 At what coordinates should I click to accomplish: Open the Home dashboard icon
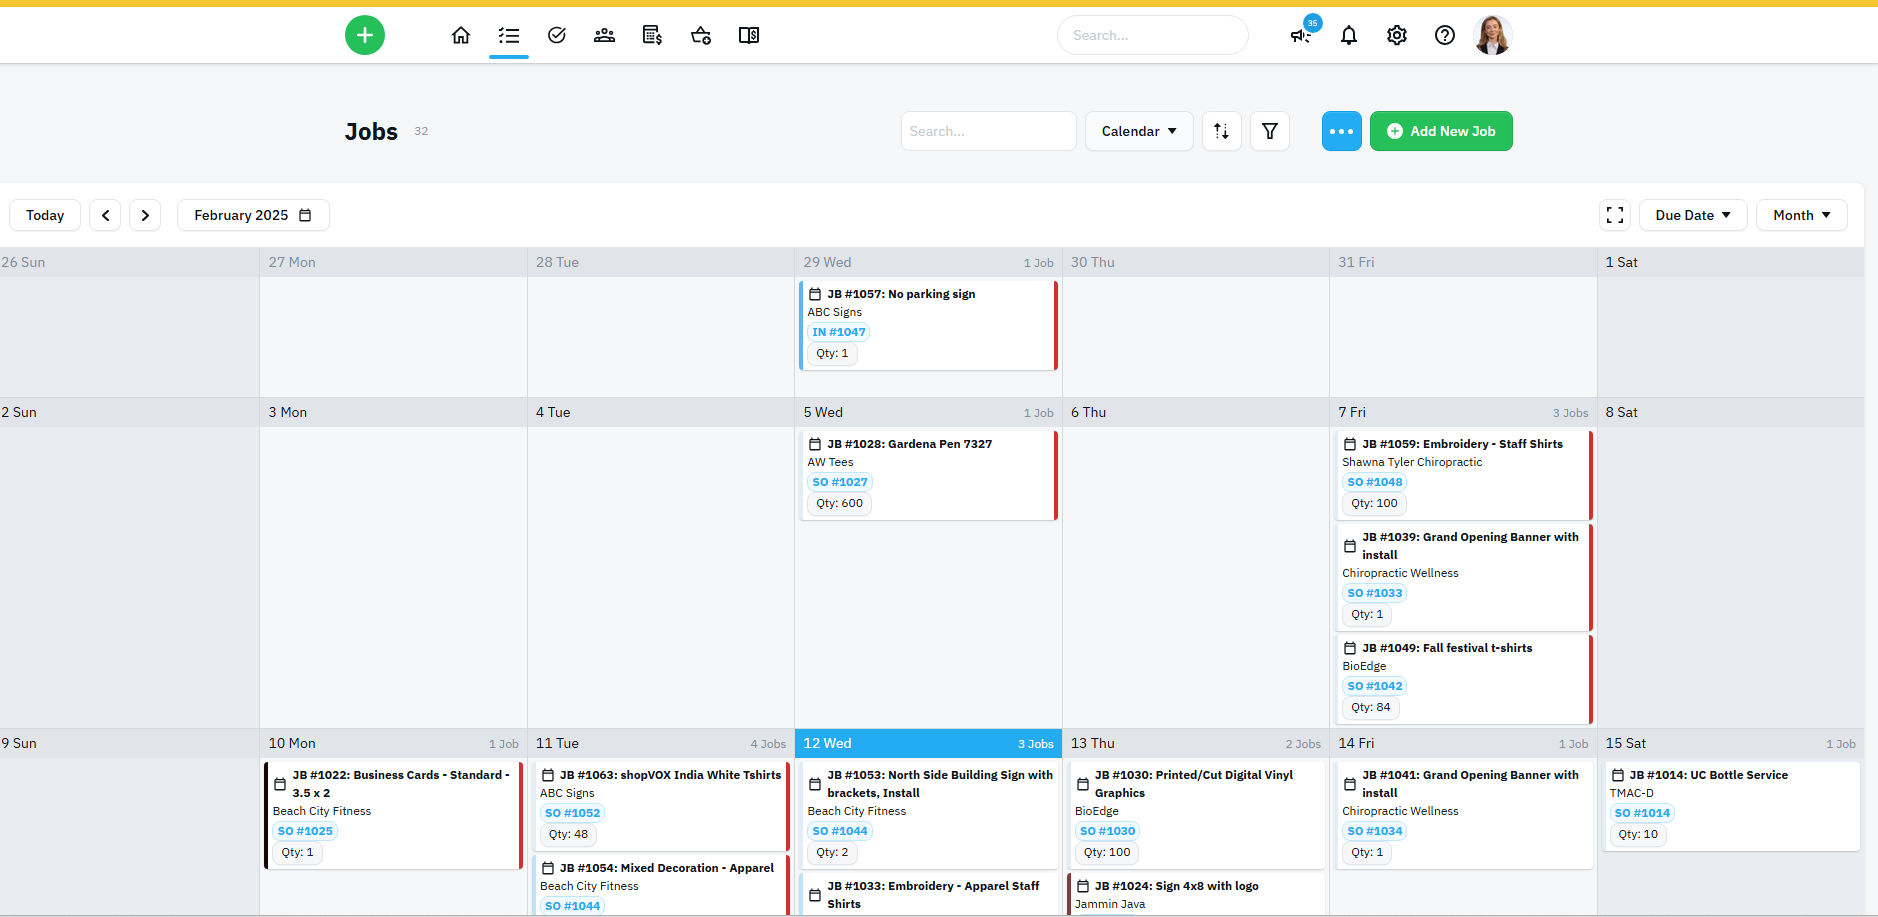click(461, 34)
